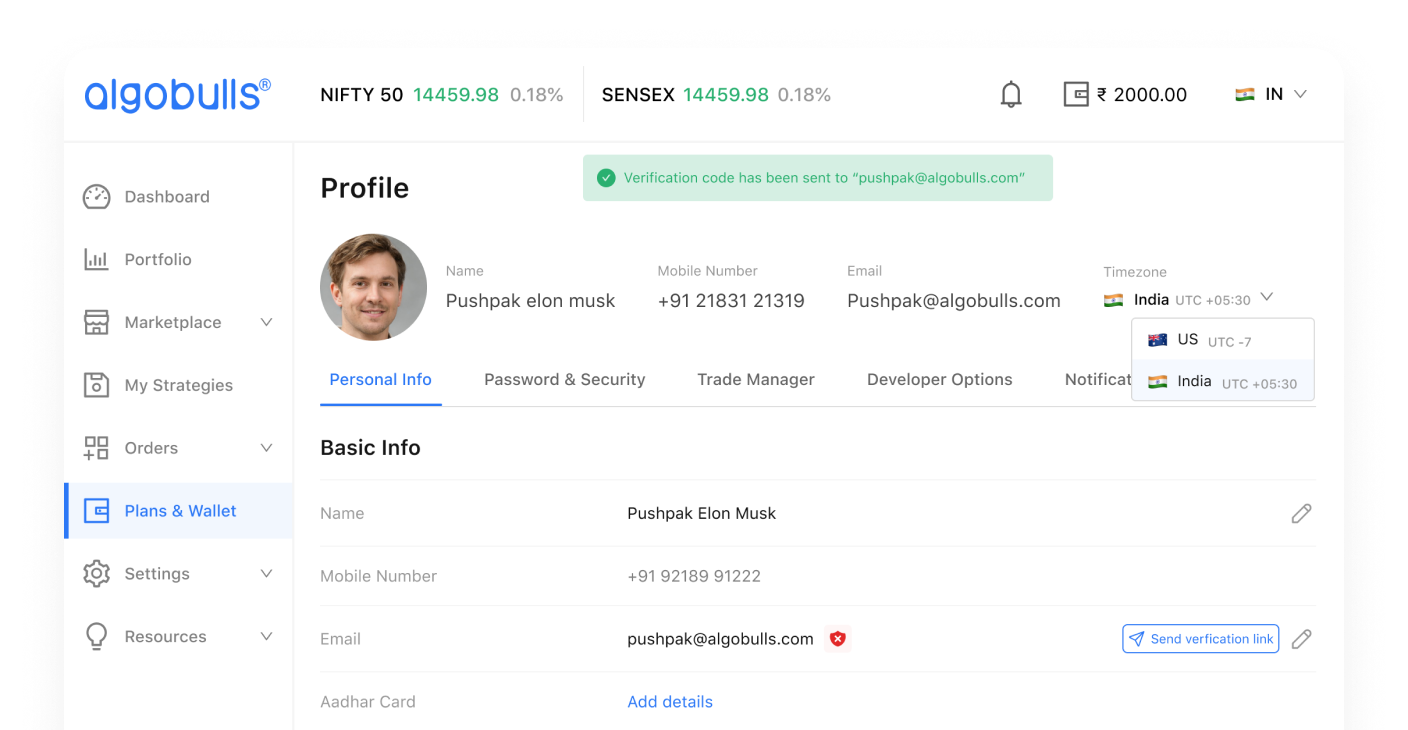Click the Dashboard gauge icon

point(96,197)
